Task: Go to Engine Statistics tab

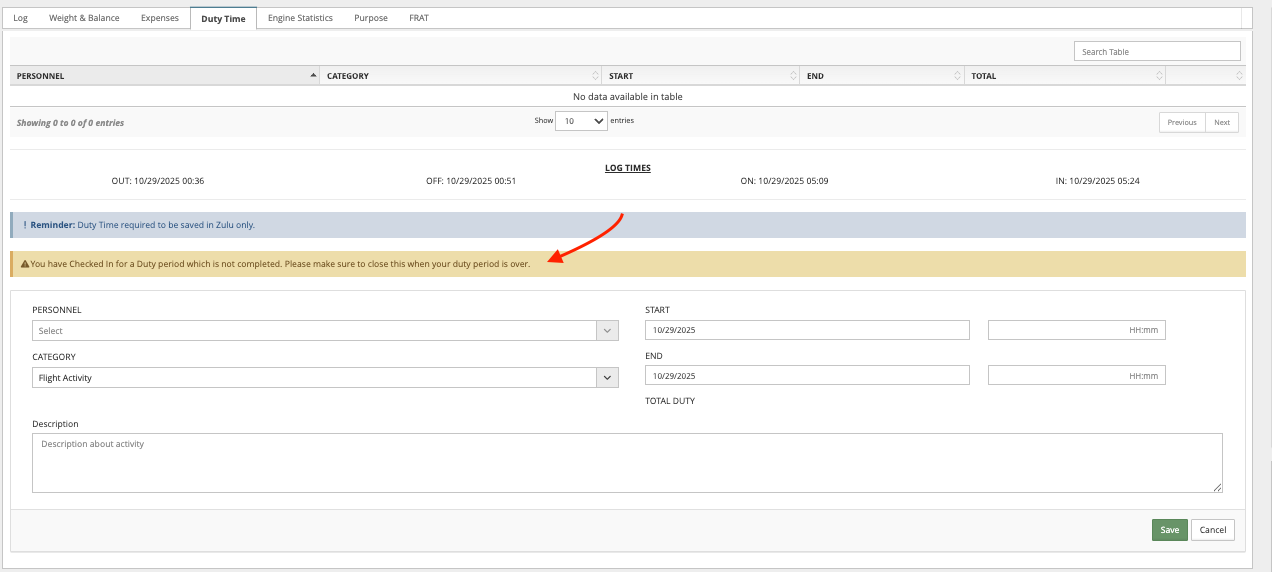Action: [300, 18]
